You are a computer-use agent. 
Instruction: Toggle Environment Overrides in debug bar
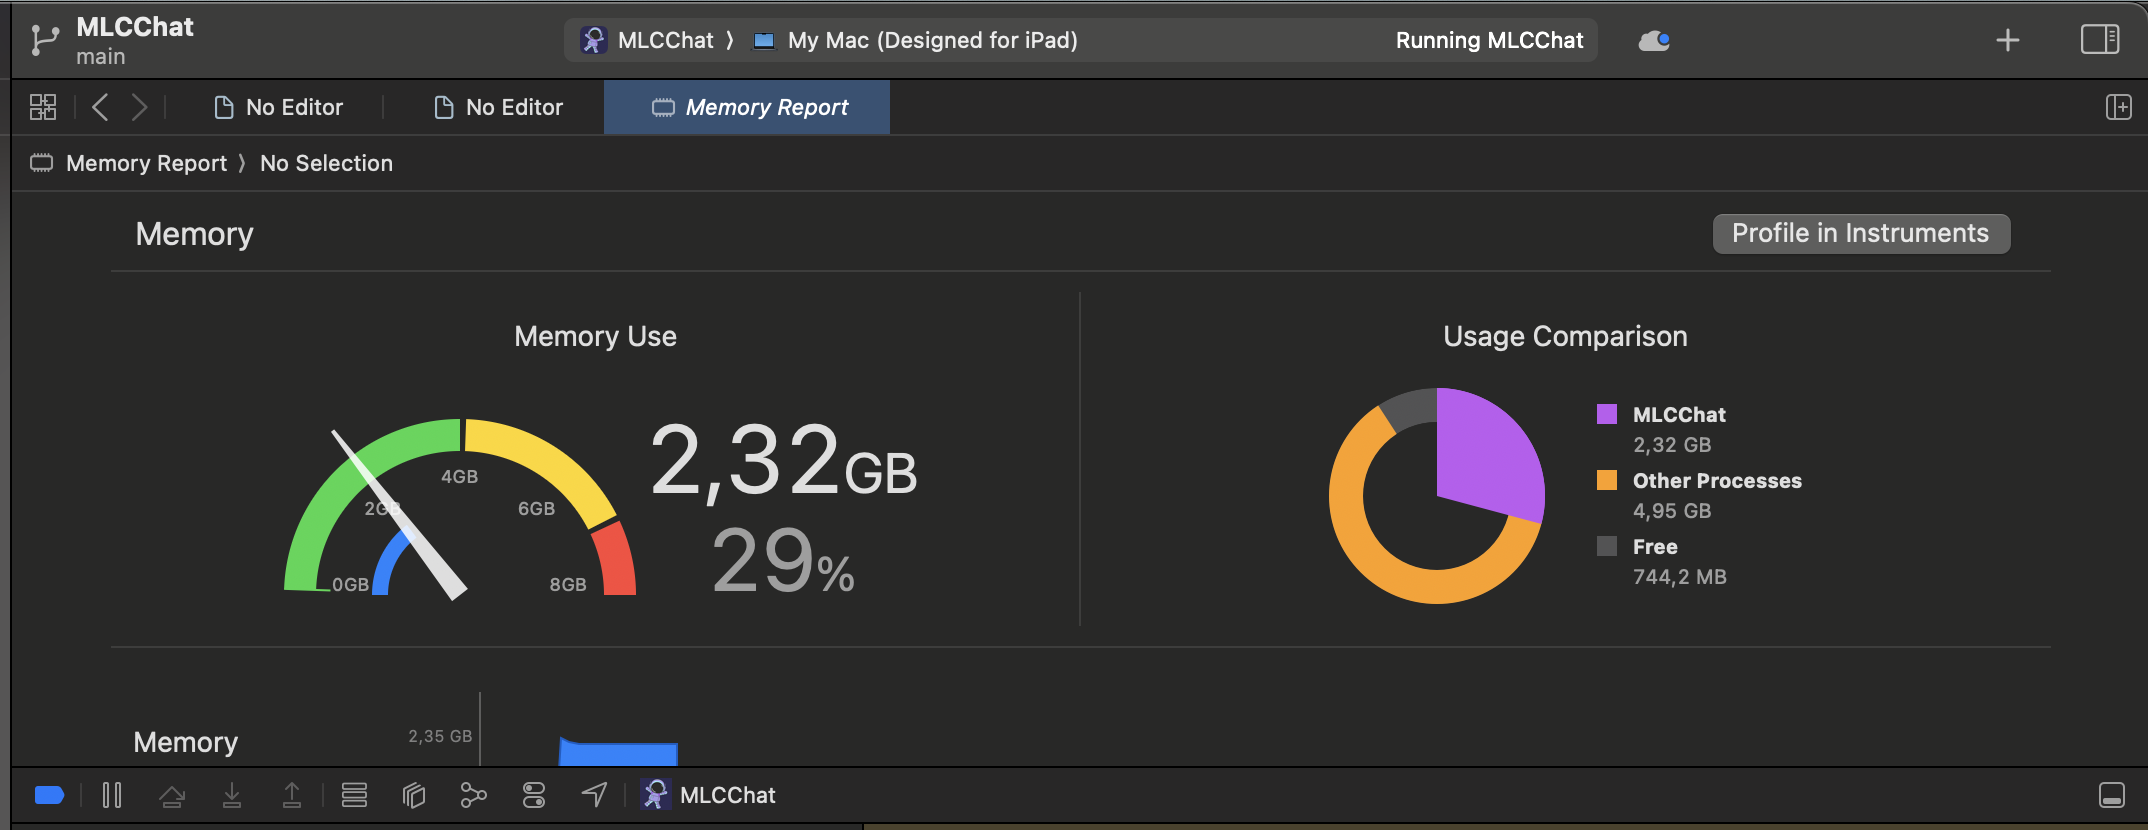tap(534, 795)
